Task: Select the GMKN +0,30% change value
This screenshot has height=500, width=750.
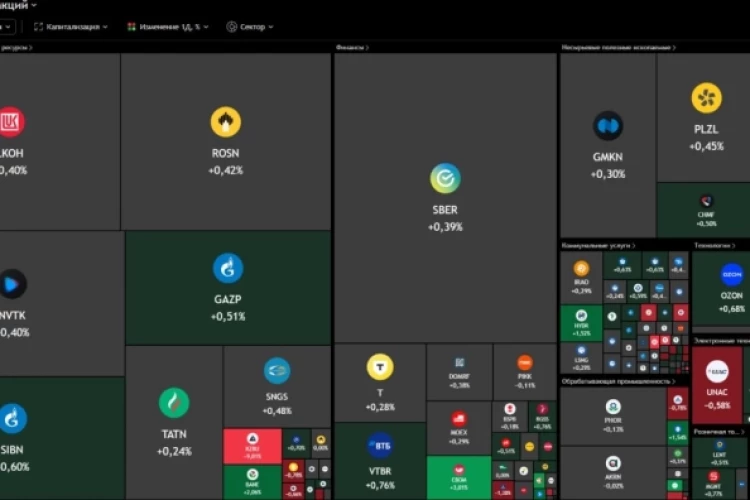Action: pyautogui.click(x=608, y=174)
